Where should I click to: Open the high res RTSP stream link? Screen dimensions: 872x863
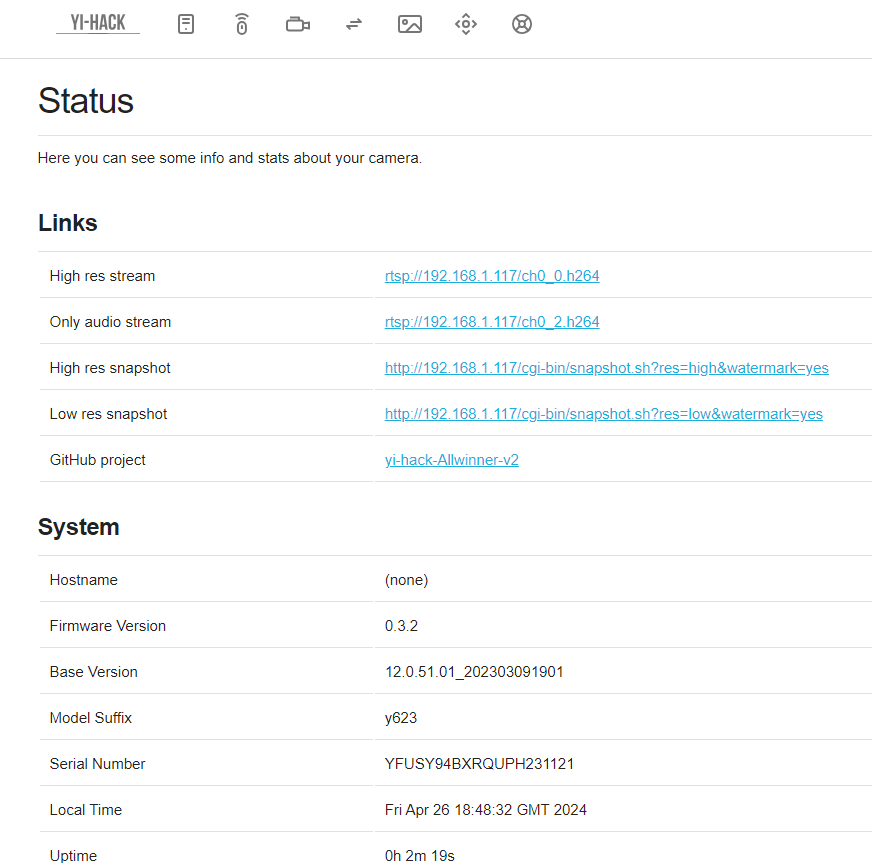tap(492, 276)
